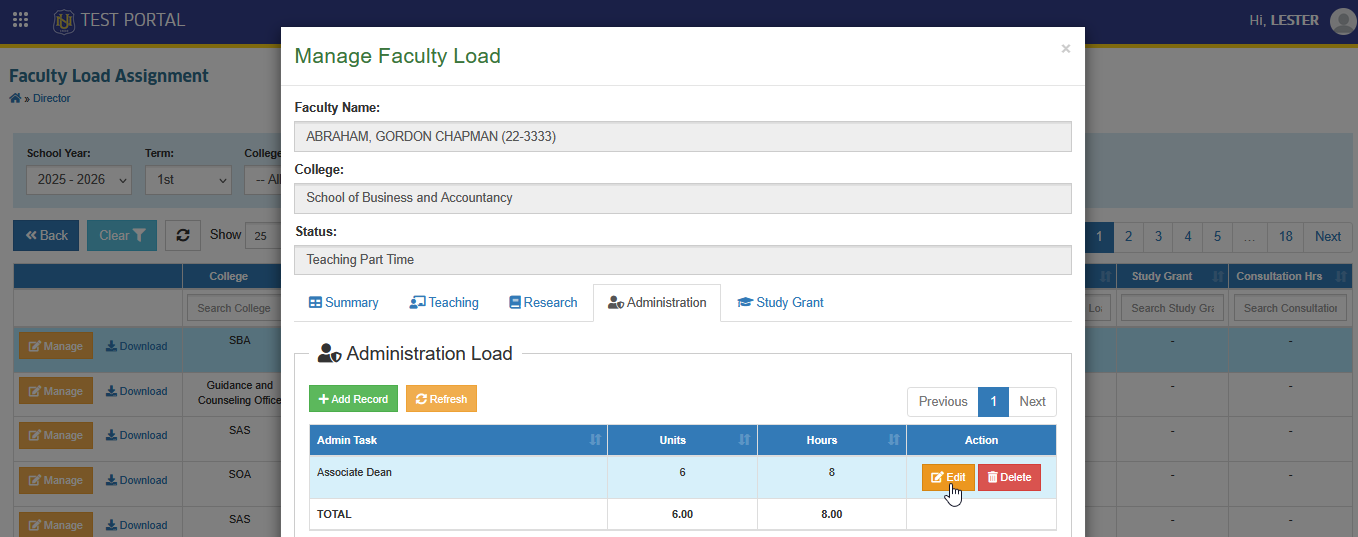Click the TEST PORTAL shield logo
This screenshot has height=537, width=1358.
click(64, 20)
